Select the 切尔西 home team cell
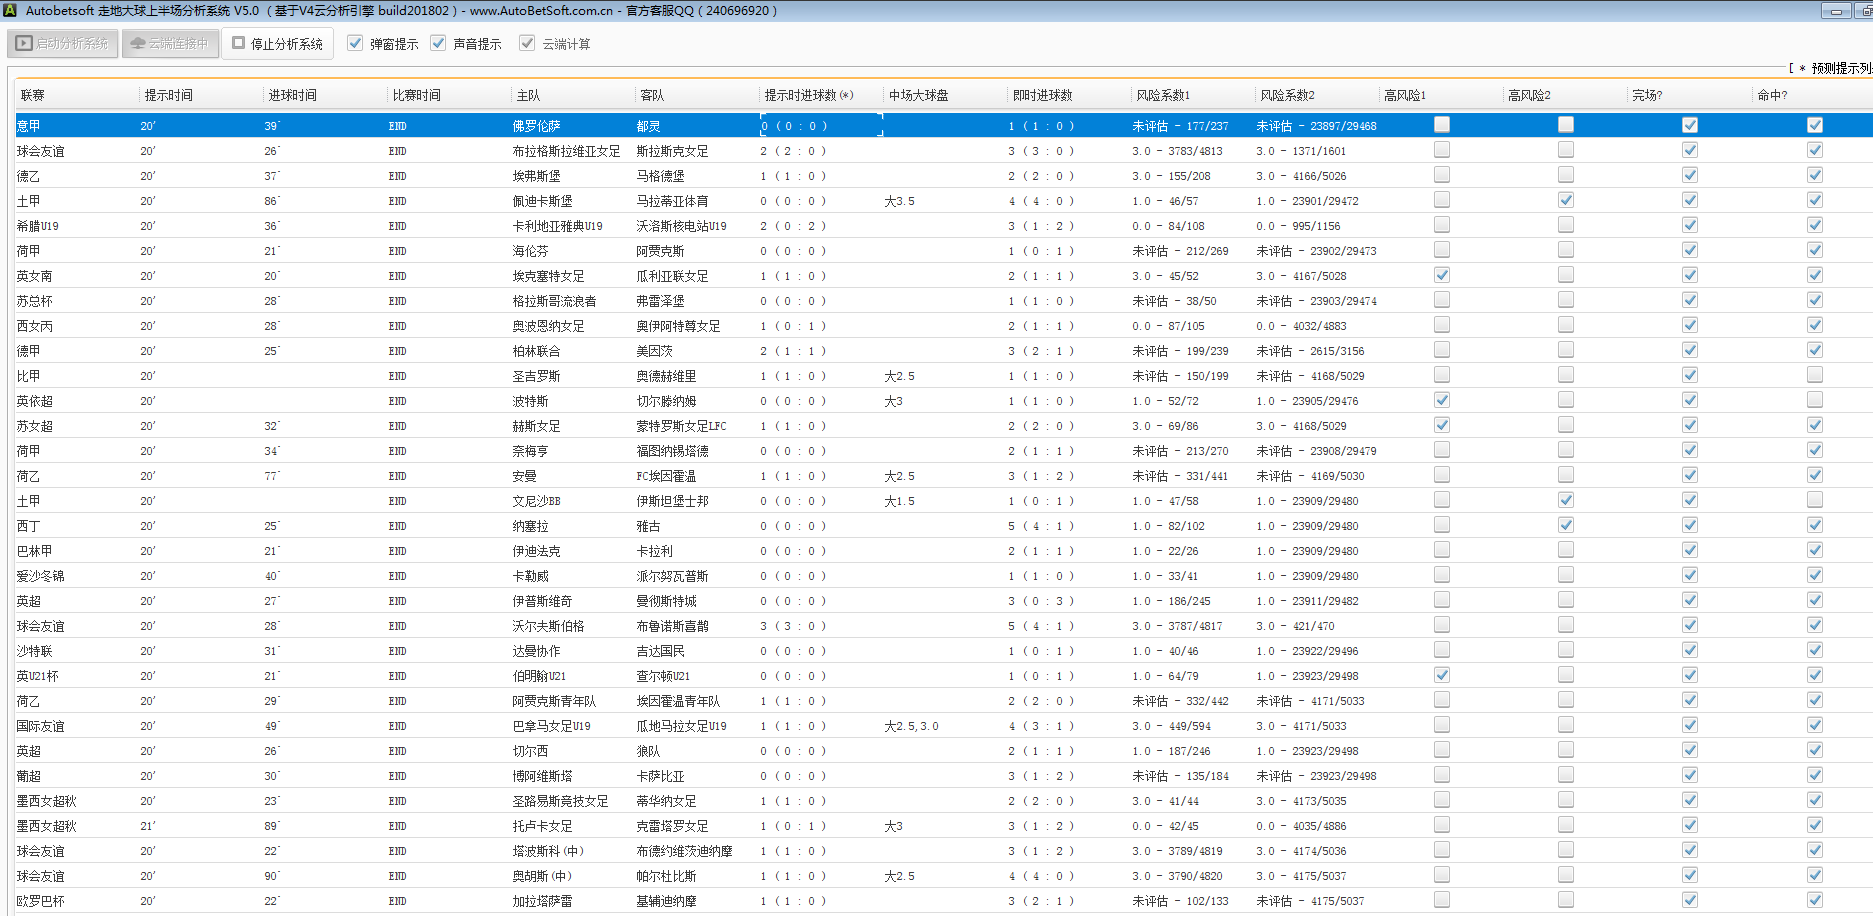 tap(530, 751)
